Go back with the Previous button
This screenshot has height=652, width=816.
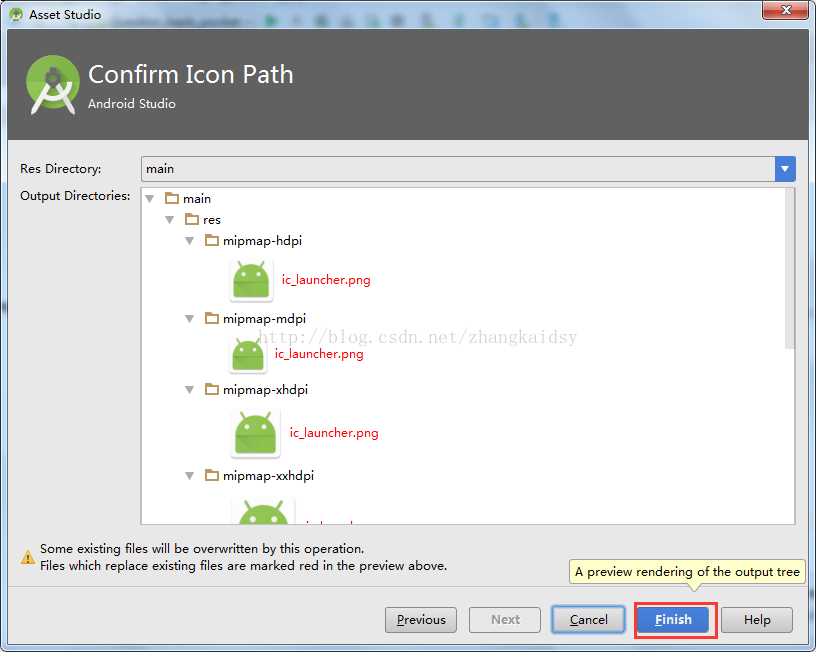[x=421, y=619]
